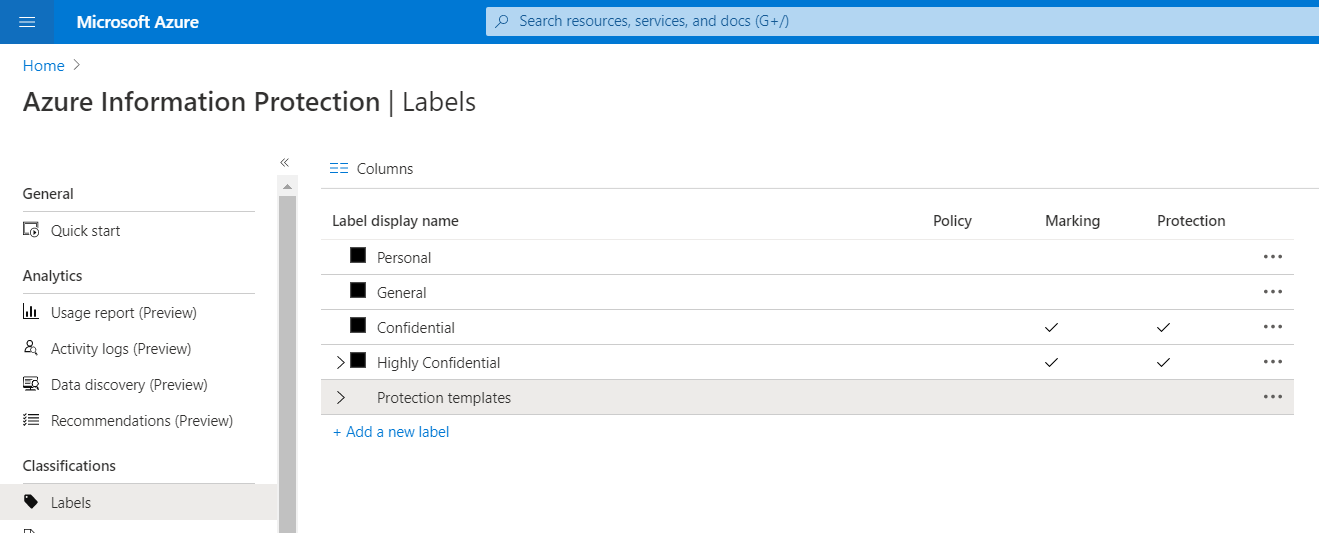Open Recommendations (Preview) menu item
Screen dimensions: 1319x533
142,420
